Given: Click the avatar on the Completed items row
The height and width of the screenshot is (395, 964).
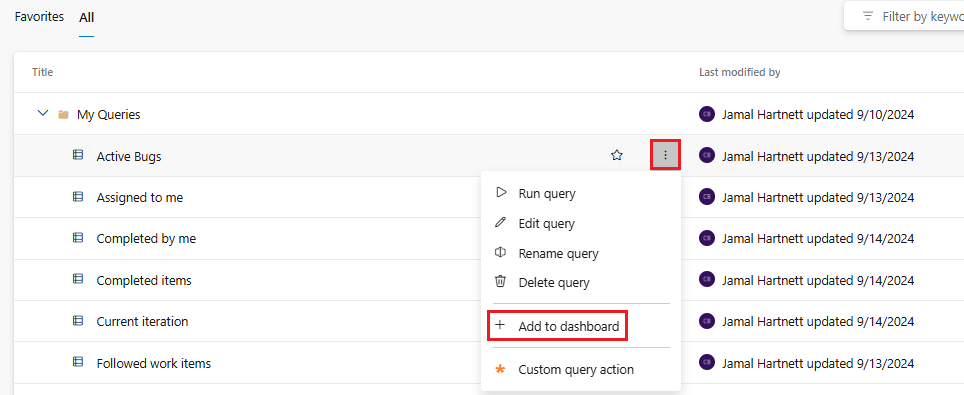Looking at the screenshot, I should [x=707, y=280].
